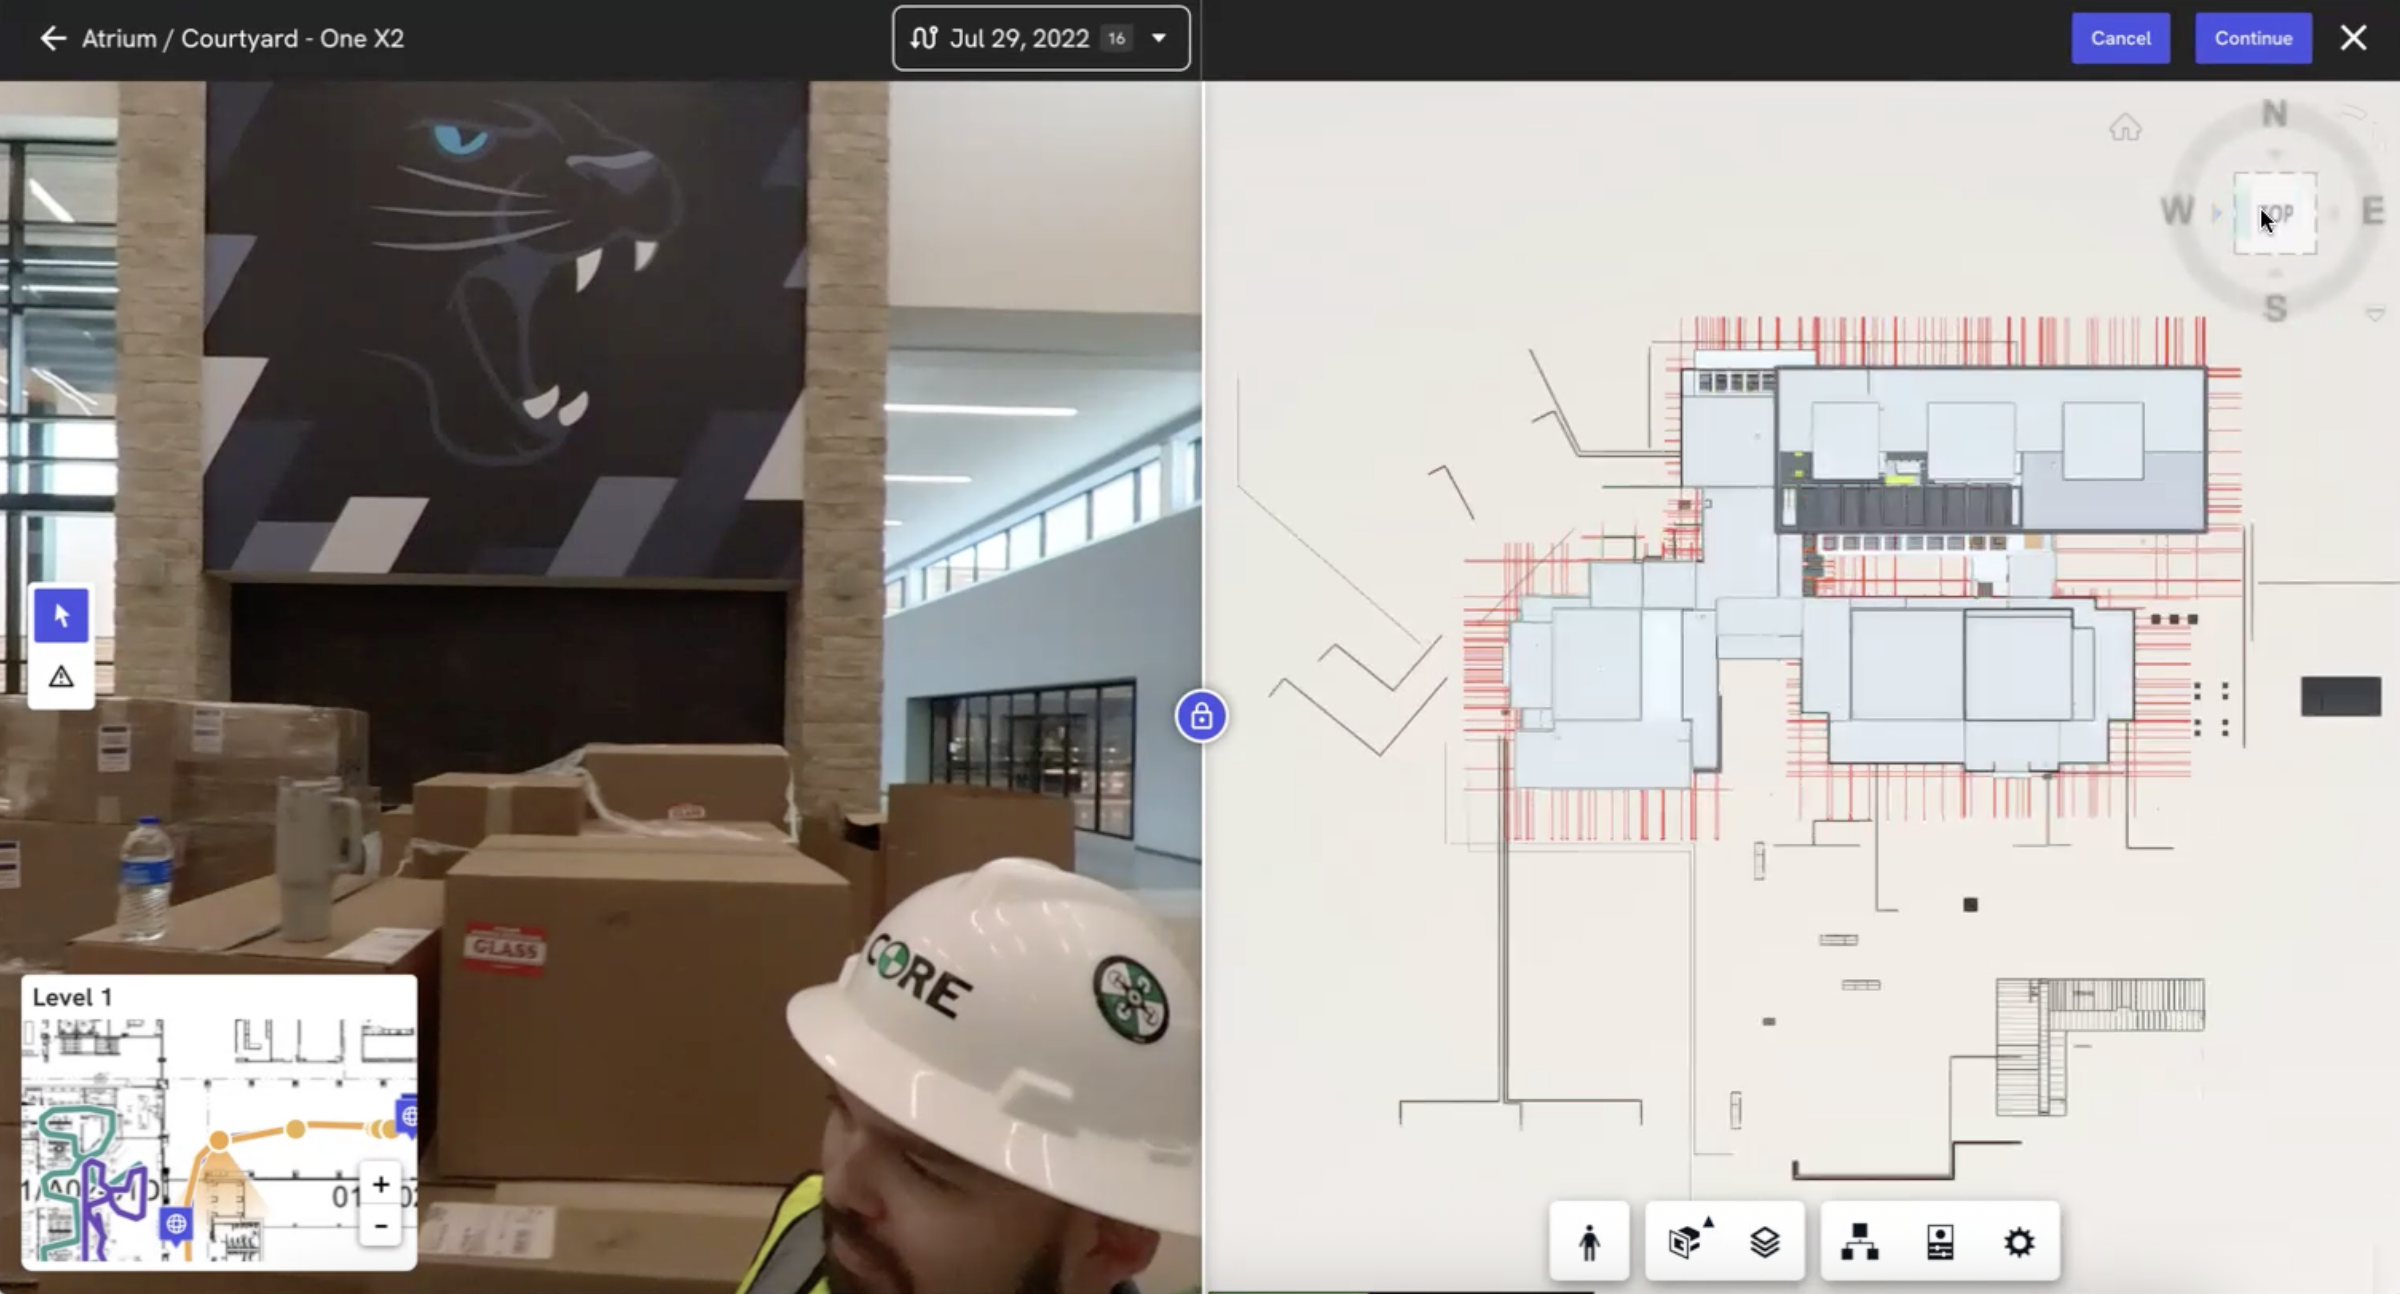This screenshot has height=1294, width=2400.
Task: Click the Level 1 label in the minimap
Action: point(72,997)
